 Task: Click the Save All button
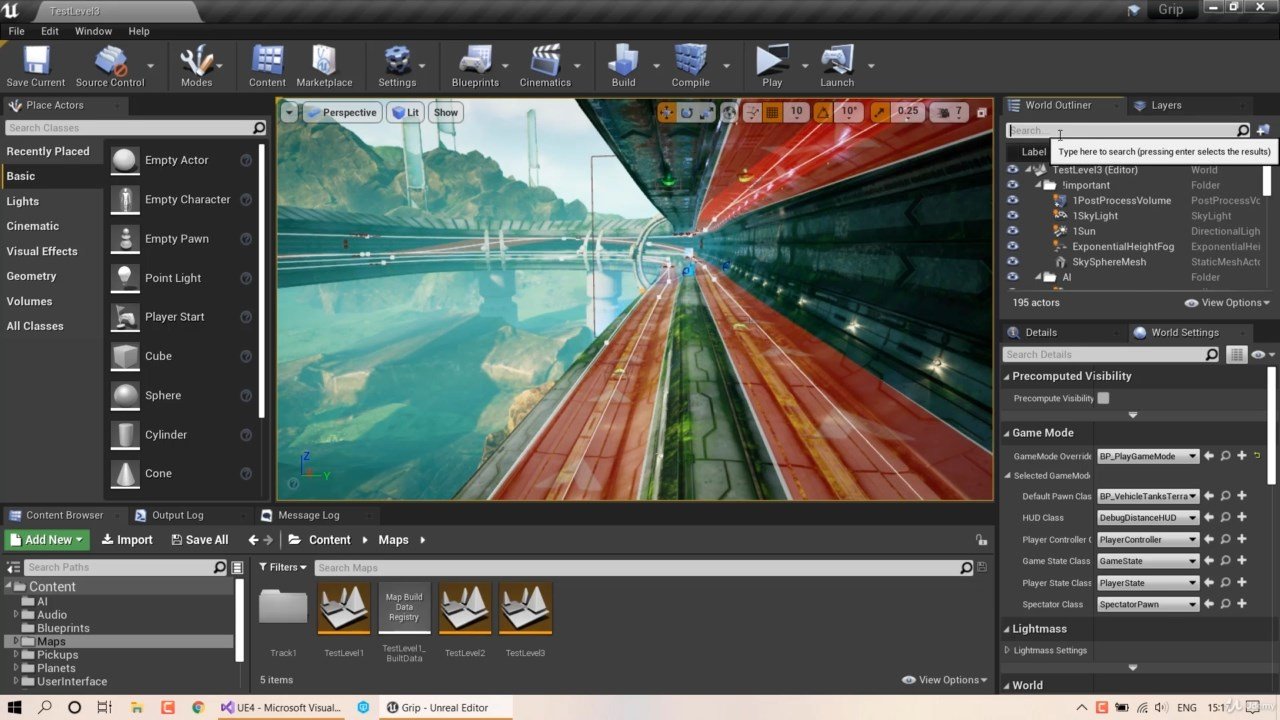[x=199, y=540]
